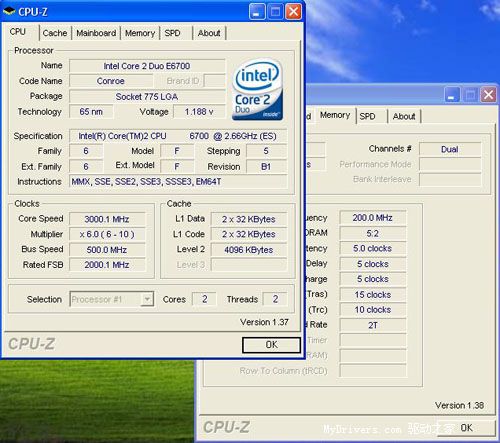Click the Version 1.38 label

pos(459,405)
